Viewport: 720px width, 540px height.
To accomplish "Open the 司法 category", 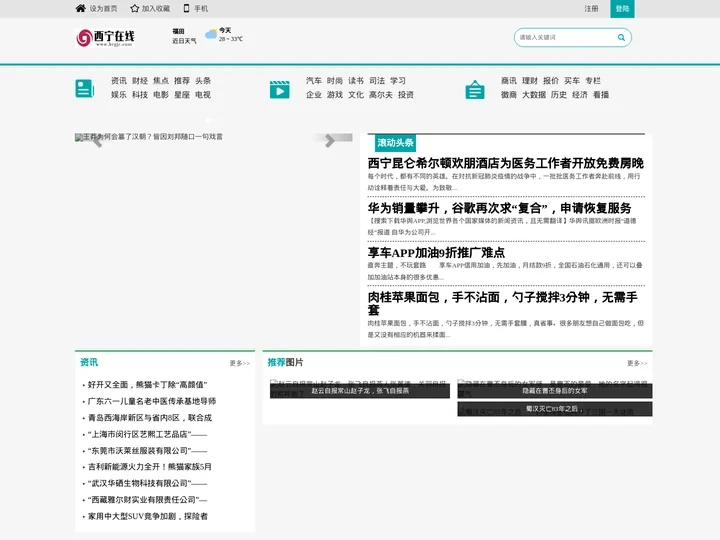I will tap(377, 81).
